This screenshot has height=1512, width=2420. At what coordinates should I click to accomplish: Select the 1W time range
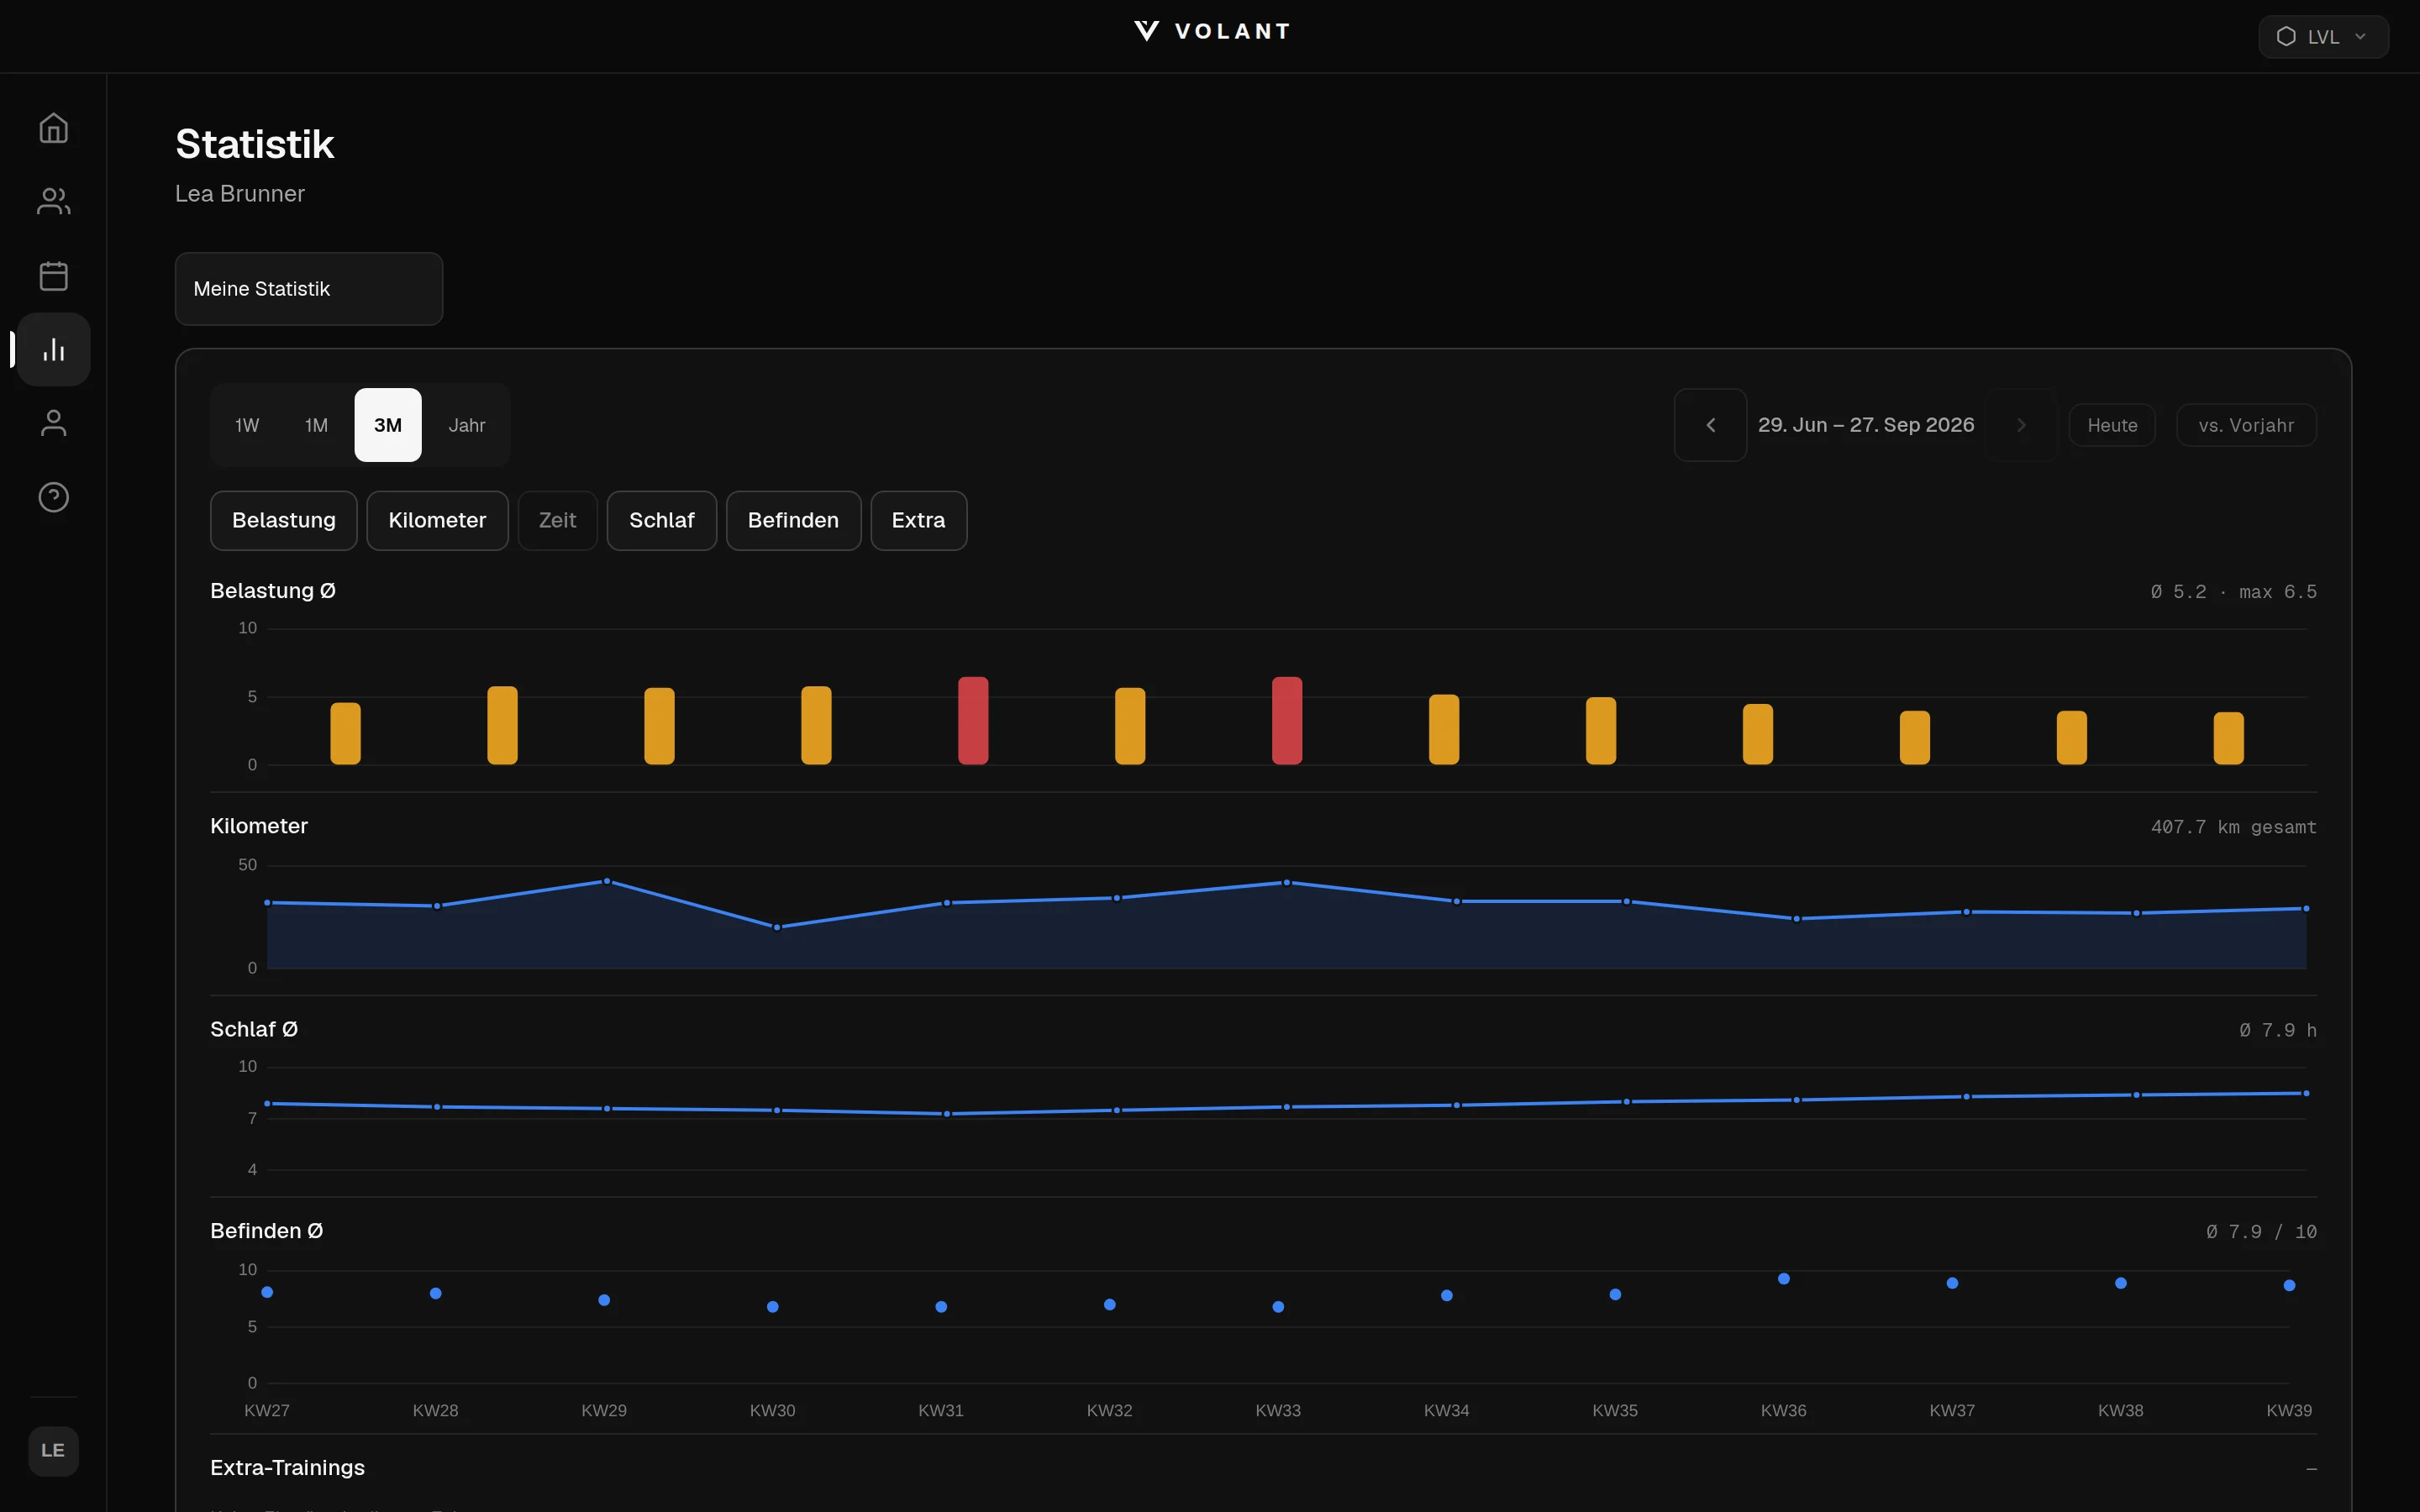[247, 425]
